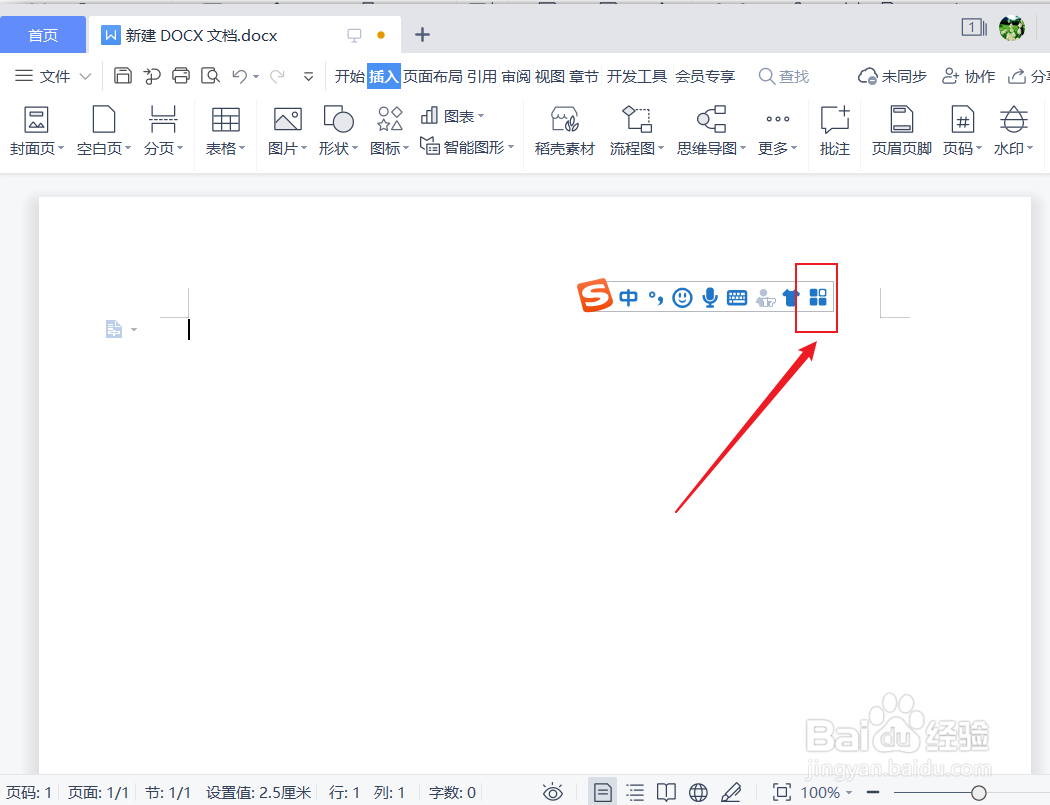Screen dimensions: 1050x805
Task: Go to the 首页 home tab
Action: pyautogui.click(x=43, y=34)
